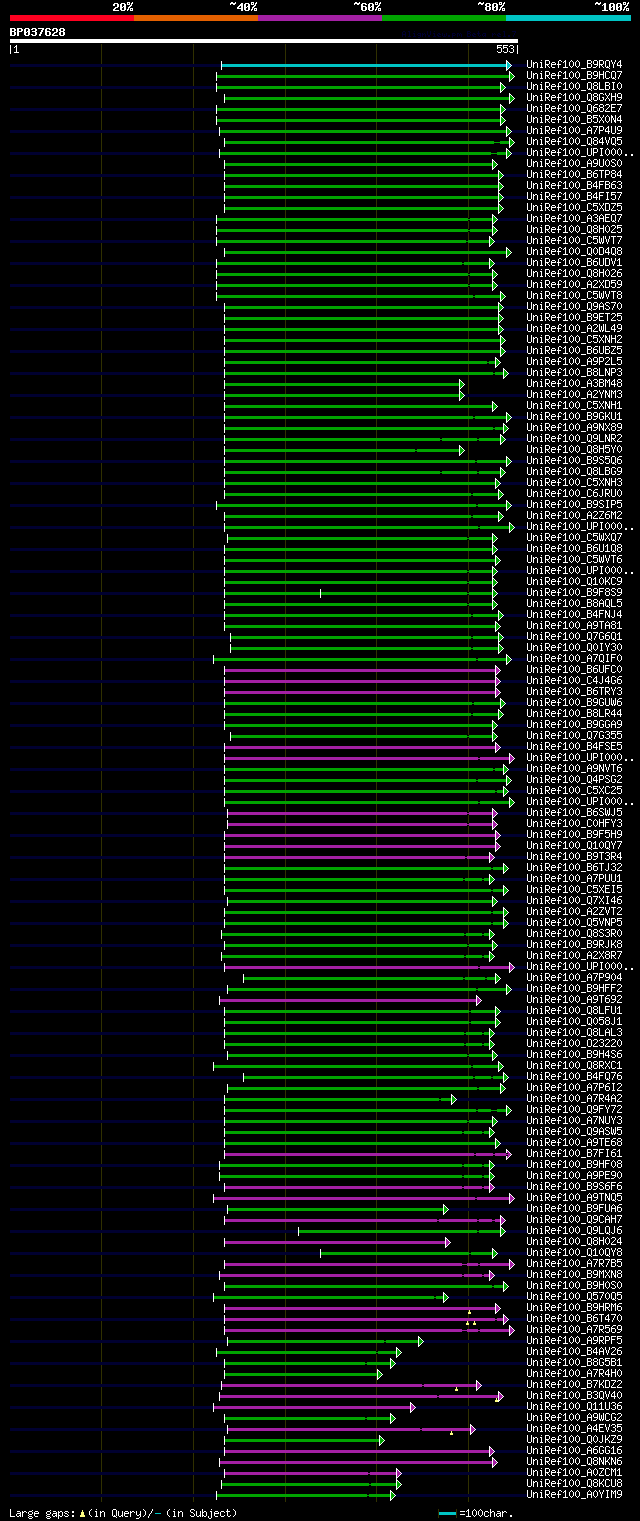Image resolution: width=640 pixels, height=1521 pixels.
Task: Select hit label UniRef100_B4FB63
Action: 574,185
